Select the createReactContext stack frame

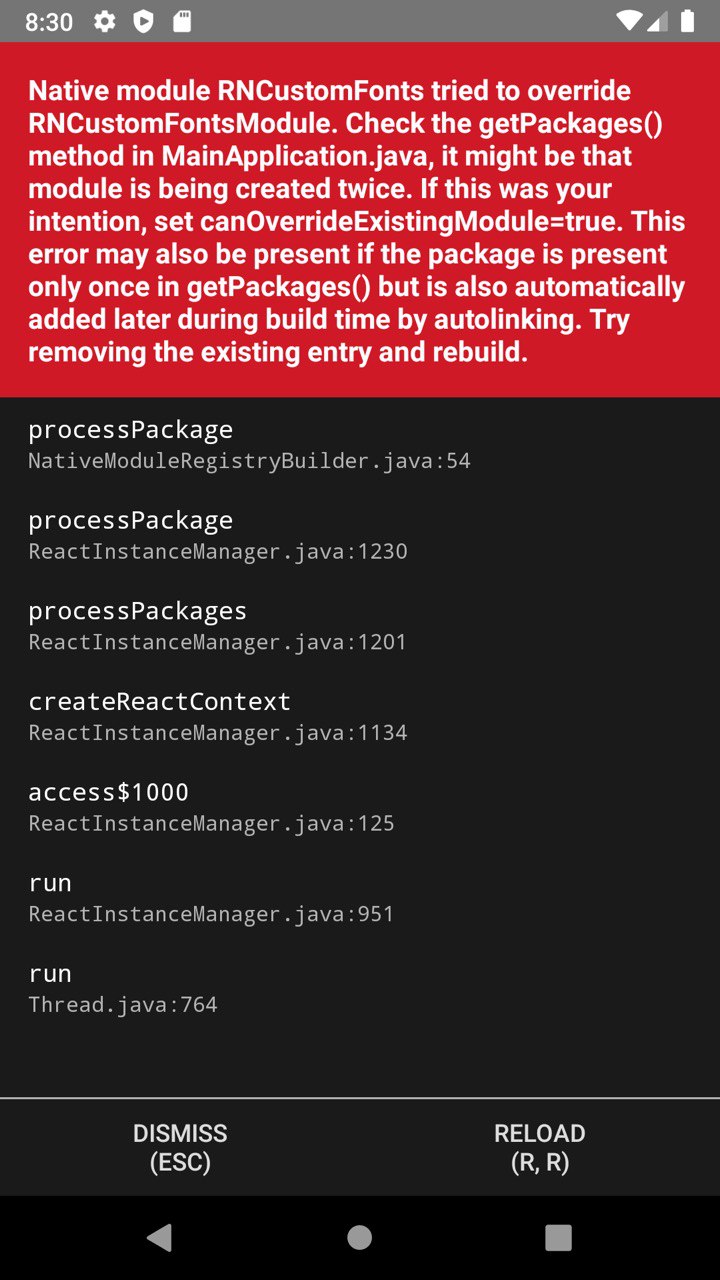pyautogui.click(x=360, y=716)
